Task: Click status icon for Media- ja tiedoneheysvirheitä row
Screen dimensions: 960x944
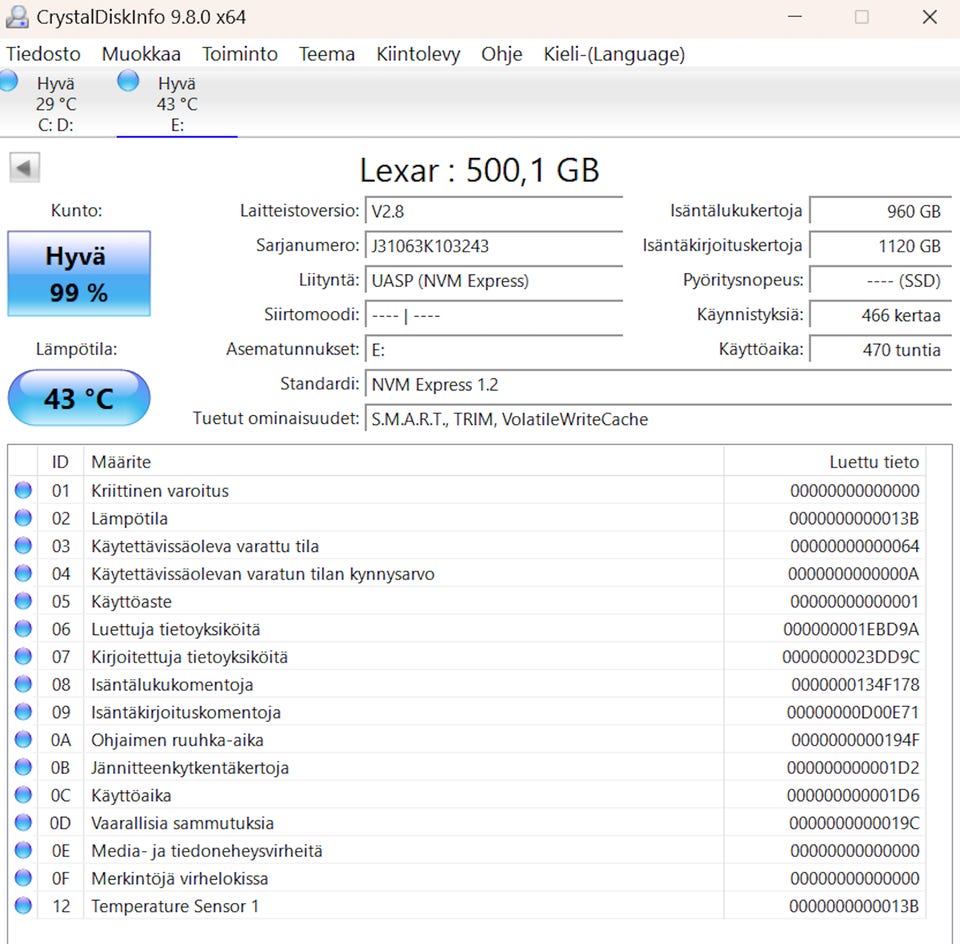Action: pyautogui.click(x=23, y=850)
